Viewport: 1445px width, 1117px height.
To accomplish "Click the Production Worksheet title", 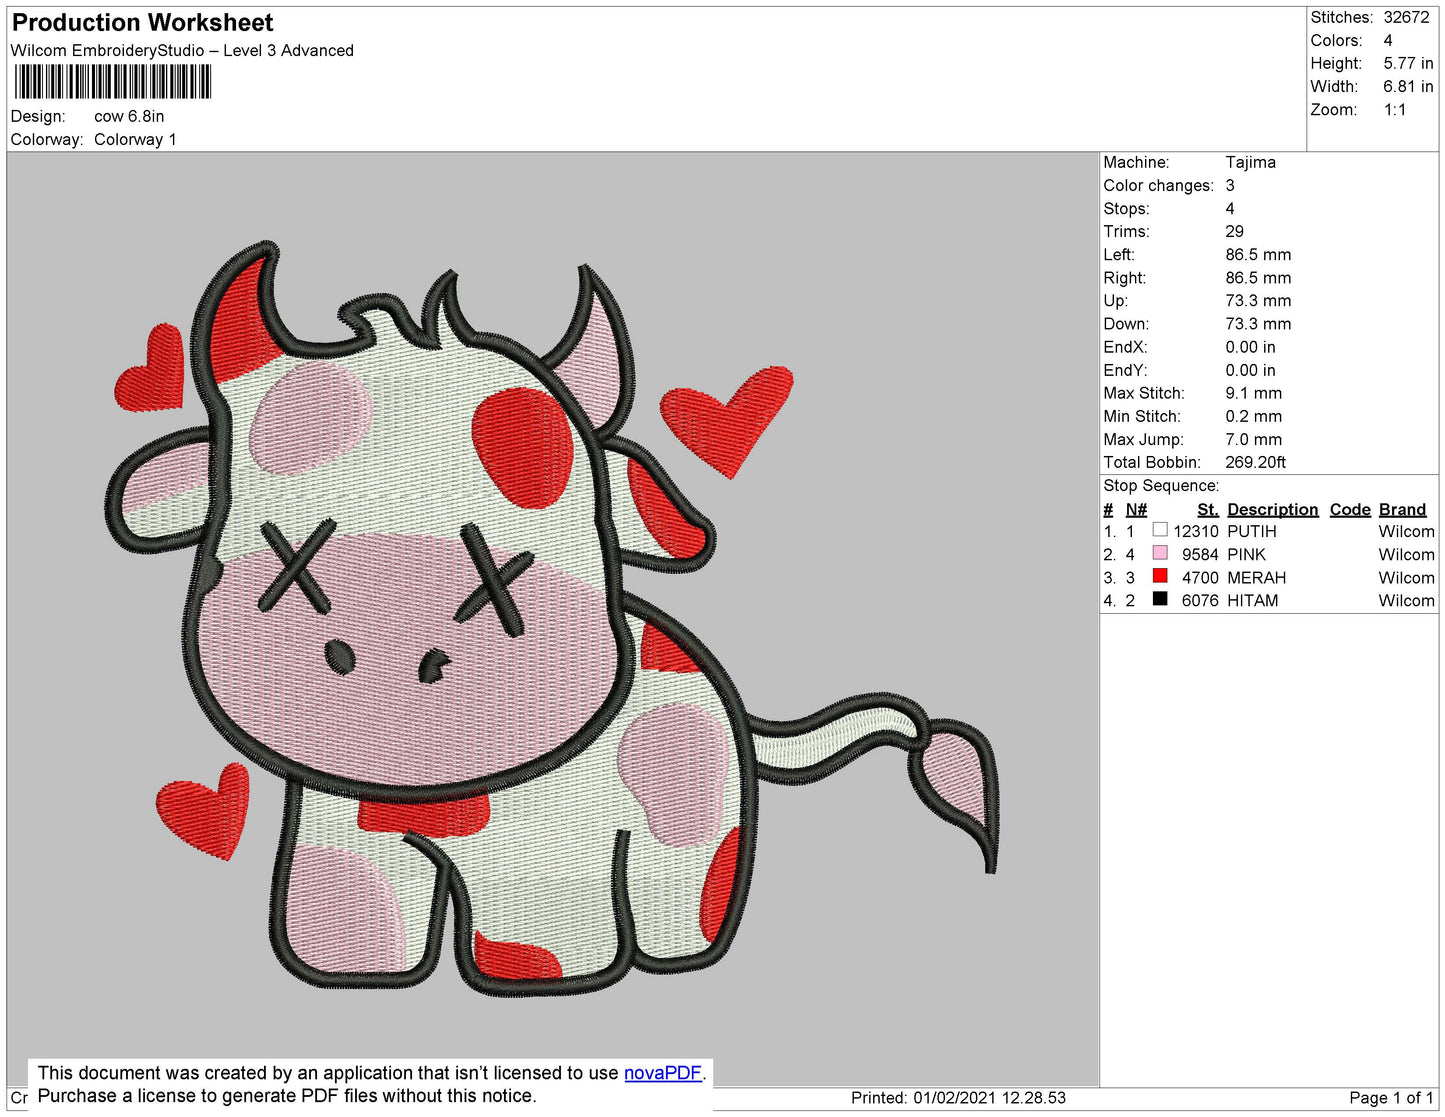I will click(142, 22).
